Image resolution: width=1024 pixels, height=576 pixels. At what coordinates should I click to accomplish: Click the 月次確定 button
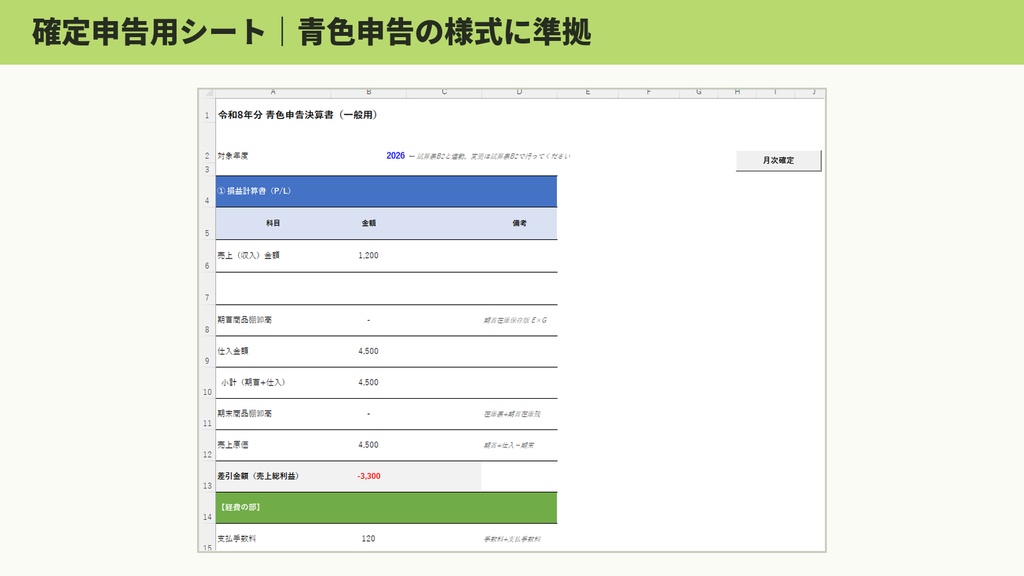pyautogui.click(x=778, y=161)
